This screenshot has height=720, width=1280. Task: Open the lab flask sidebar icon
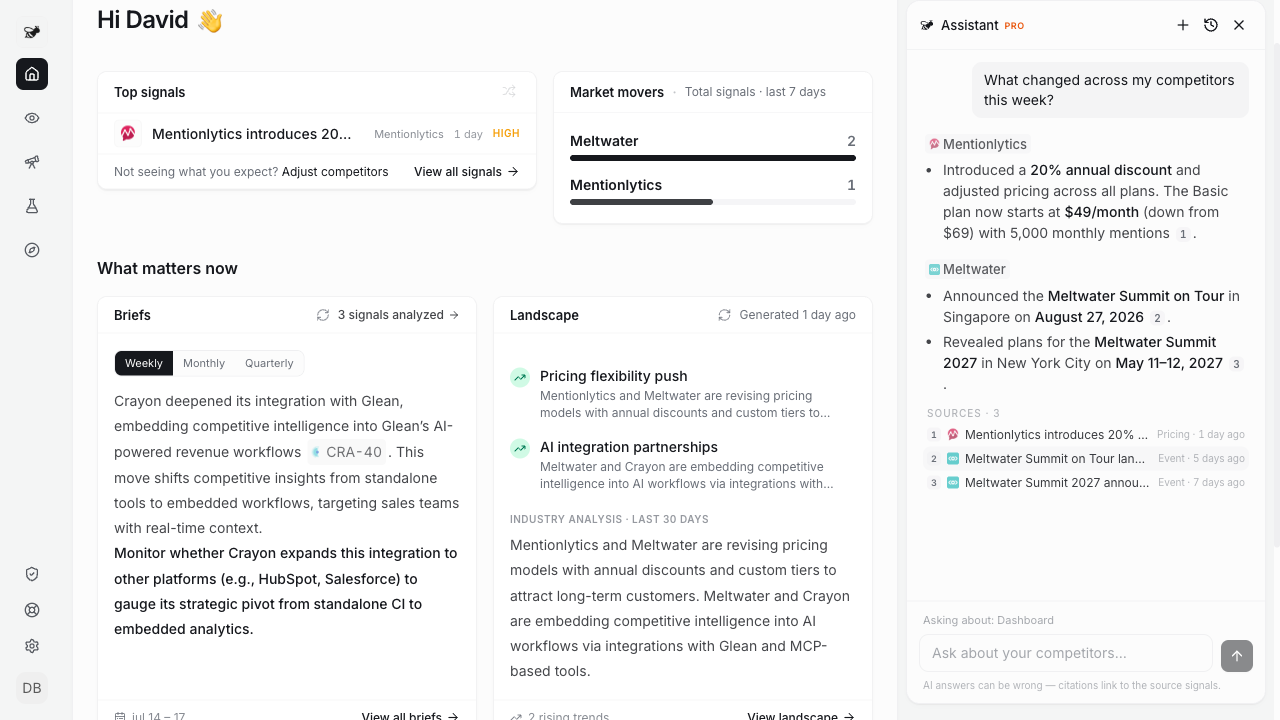point(32,206)
